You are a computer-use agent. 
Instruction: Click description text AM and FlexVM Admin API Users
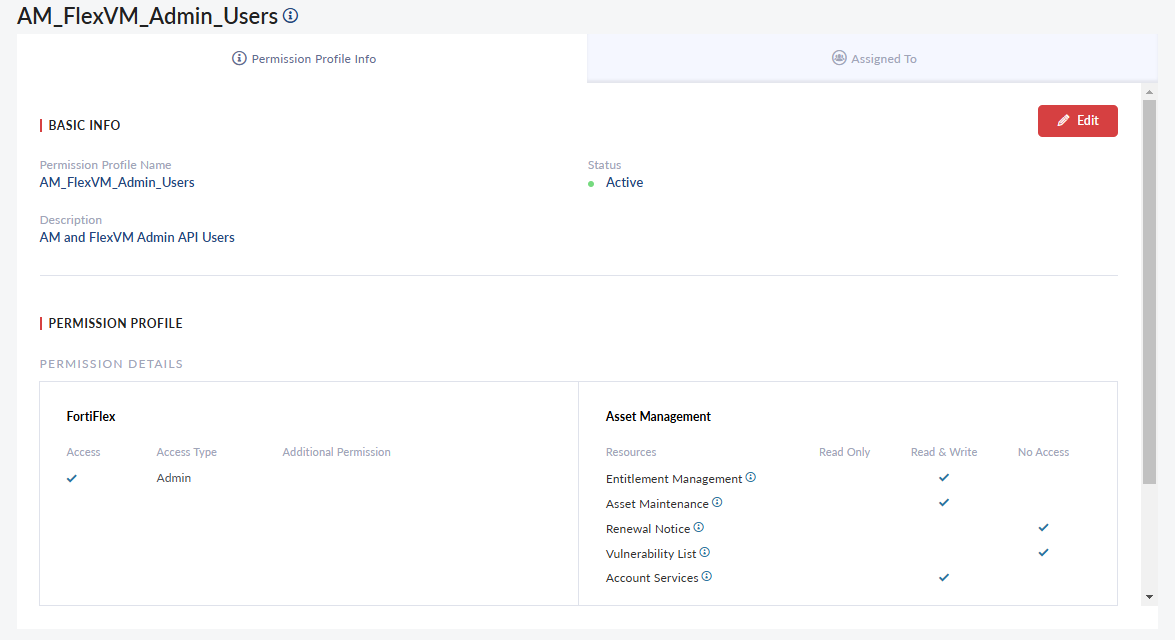pos(137,237)
